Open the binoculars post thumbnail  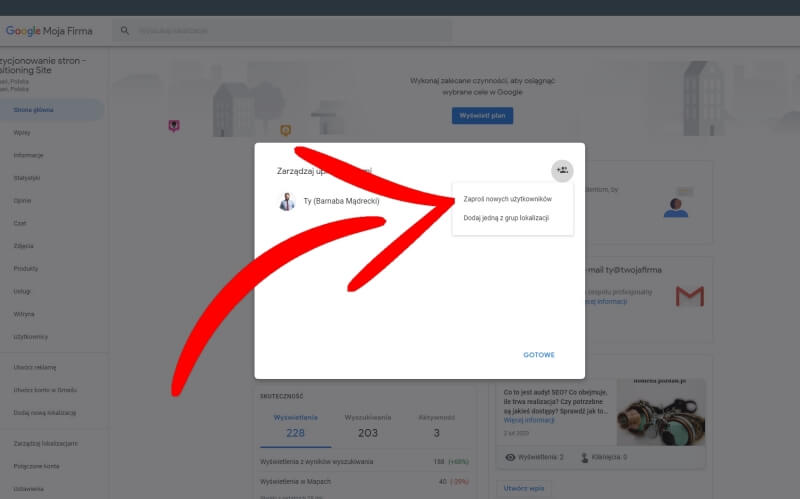click(x=661, y=412)
